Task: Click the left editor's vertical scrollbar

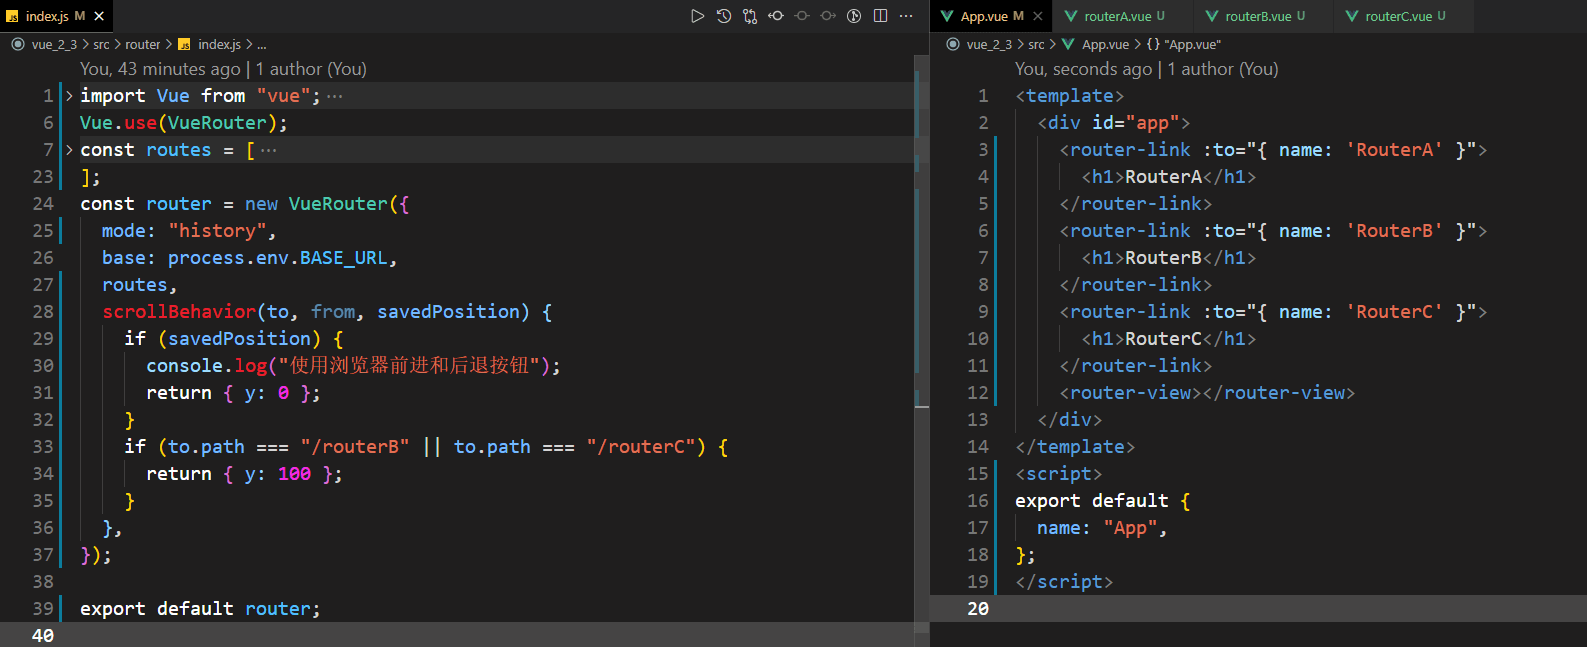Action: pyautogui.click(x=922, y=300)
